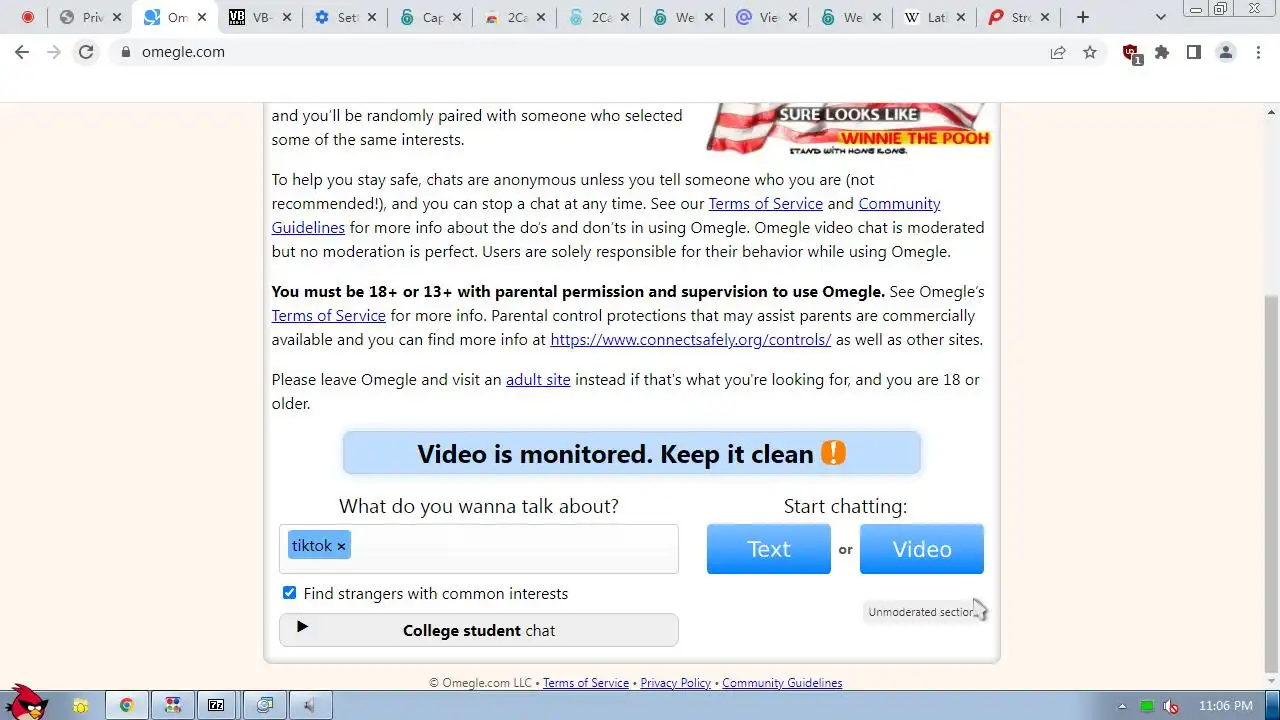The width and height of the screenshot is (1280, 720).
Task: Start a Text chat
Action: click(x=768, y=549)
